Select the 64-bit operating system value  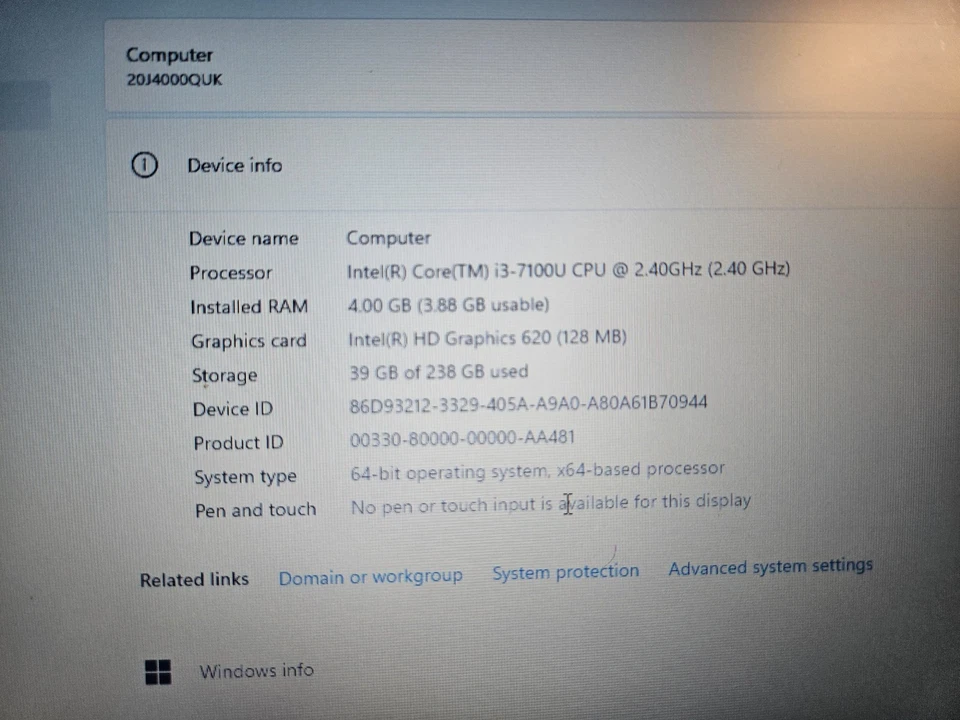point(538,471)
